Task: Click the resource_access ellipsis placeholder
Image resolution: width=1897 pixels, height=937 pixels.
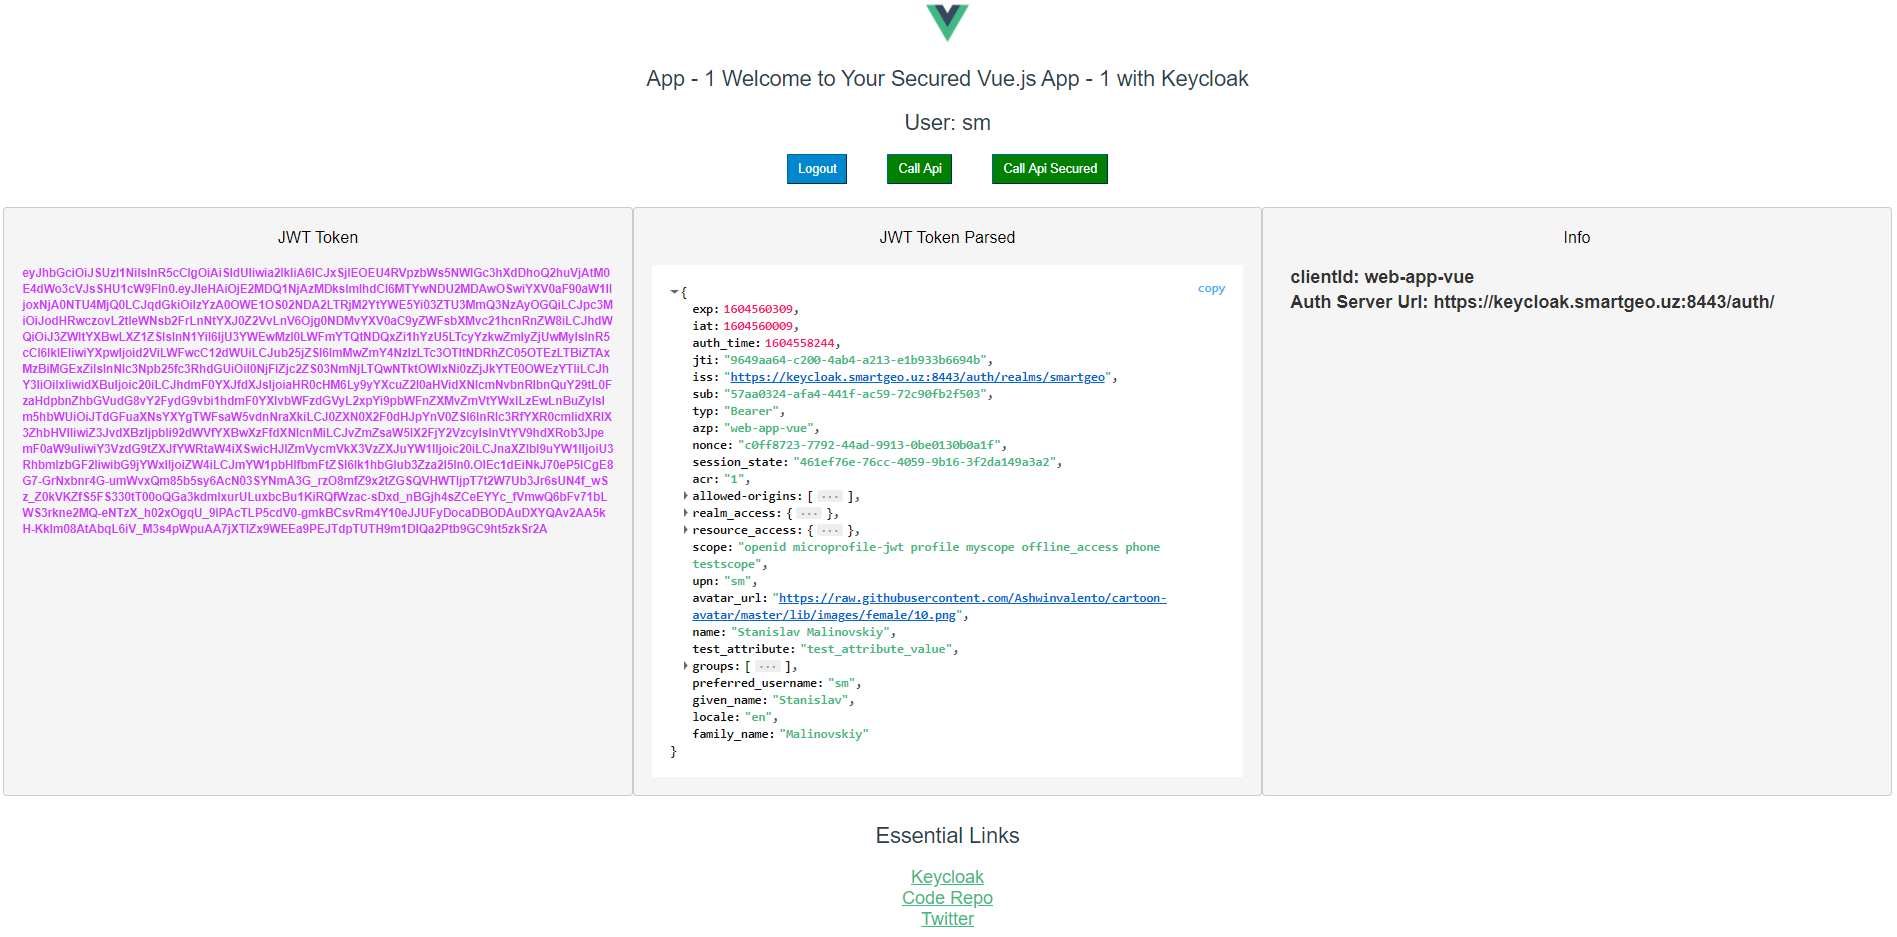Action: point(830,530)
